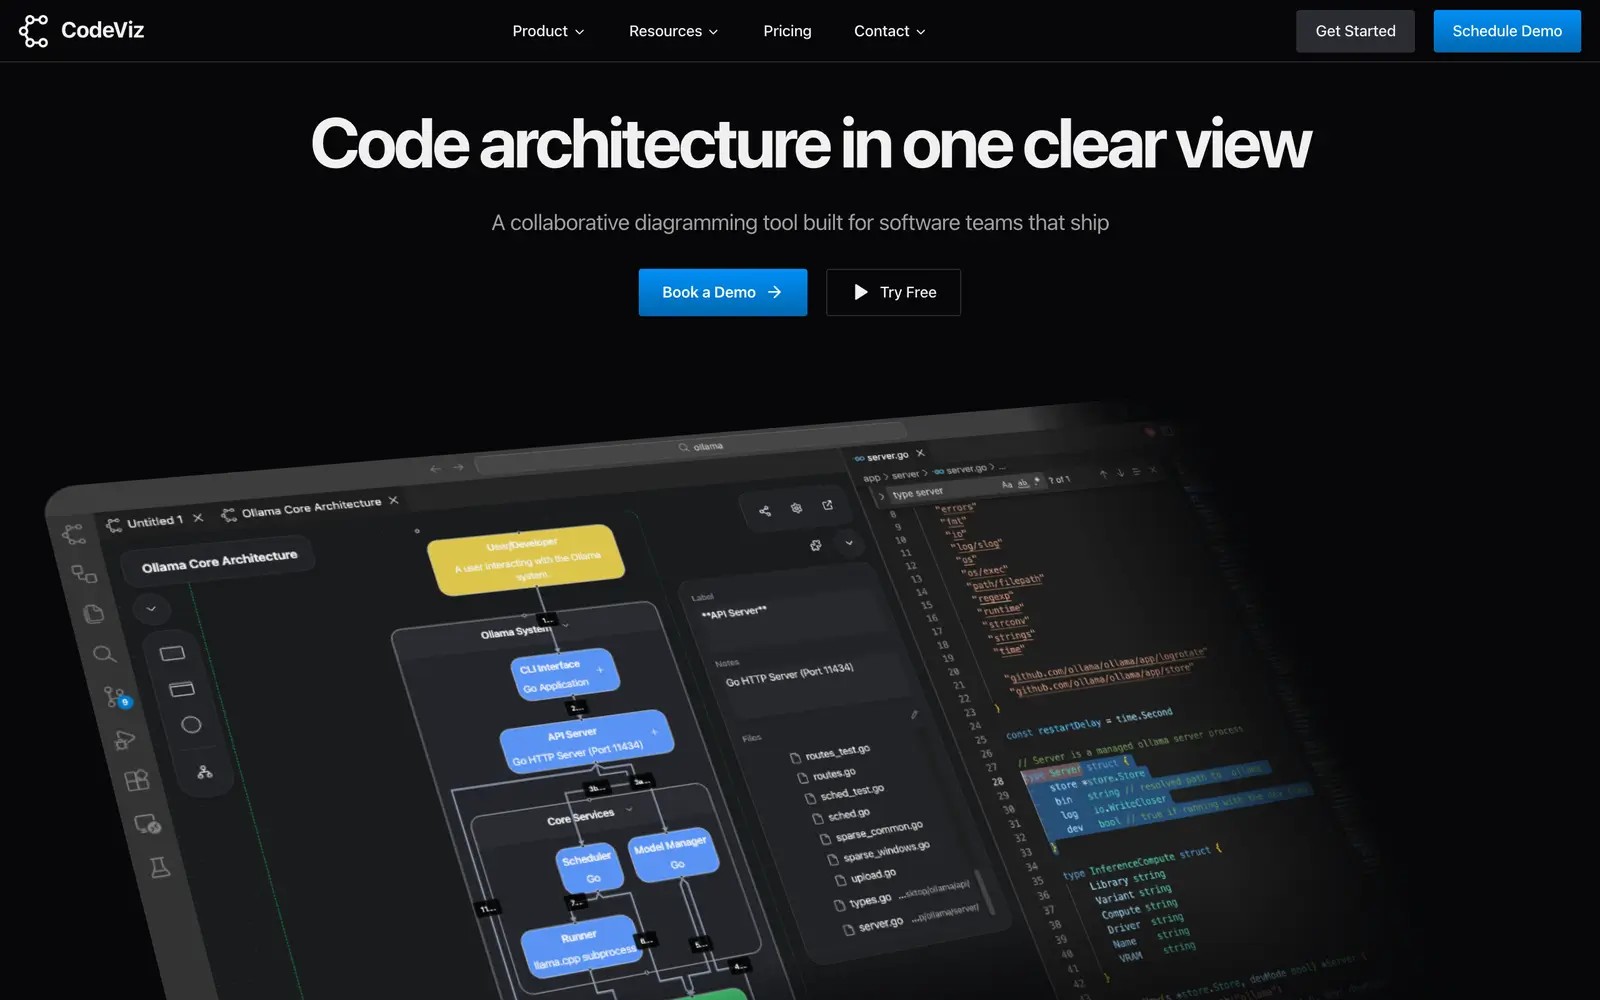Click the search magnifier sidebar icon
This screenshot has width=1600, height=1000.
click(104, 654)
